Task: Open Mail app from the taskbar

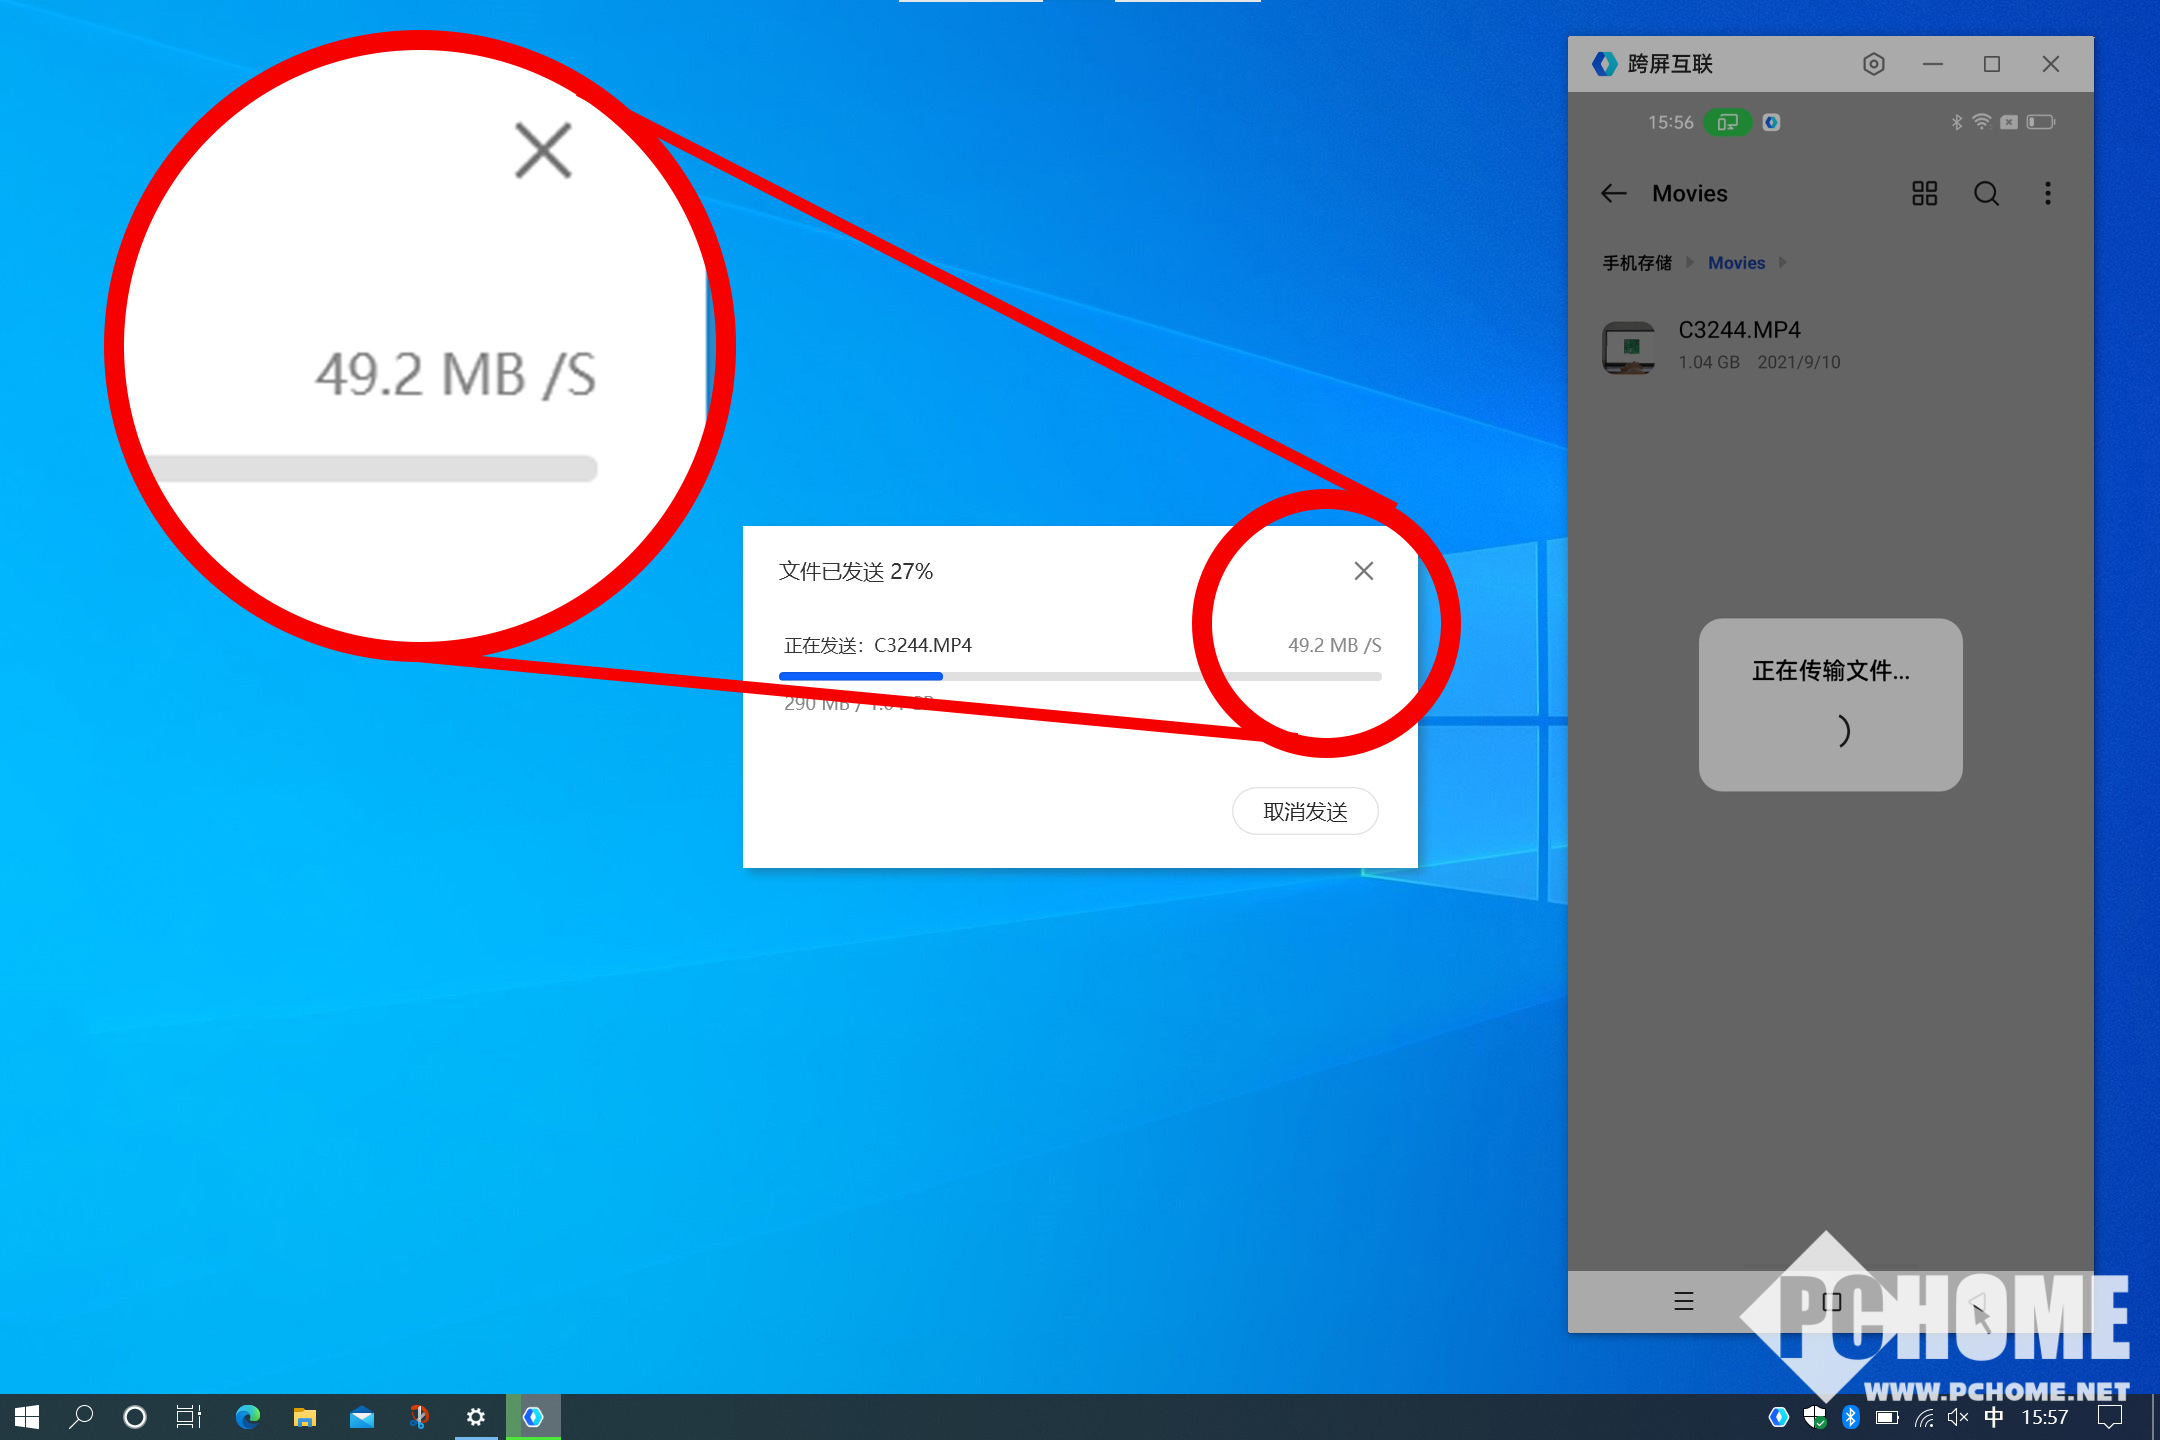Action: [x=361, y=1417]
